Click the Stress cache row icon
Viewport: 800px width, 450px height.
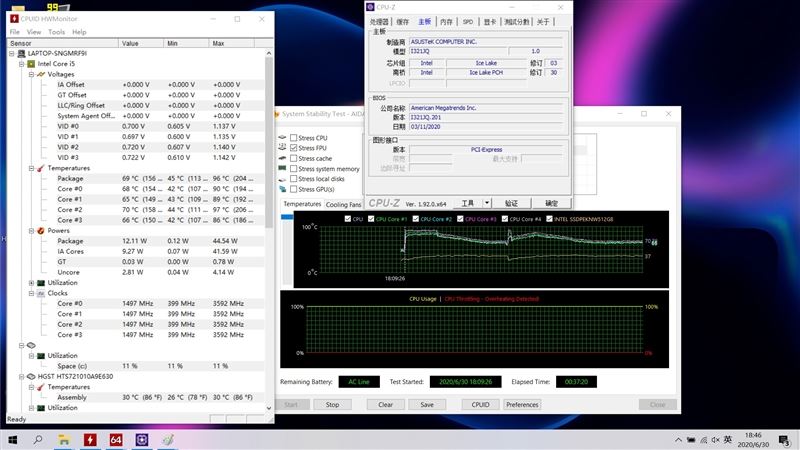[282, 158]
